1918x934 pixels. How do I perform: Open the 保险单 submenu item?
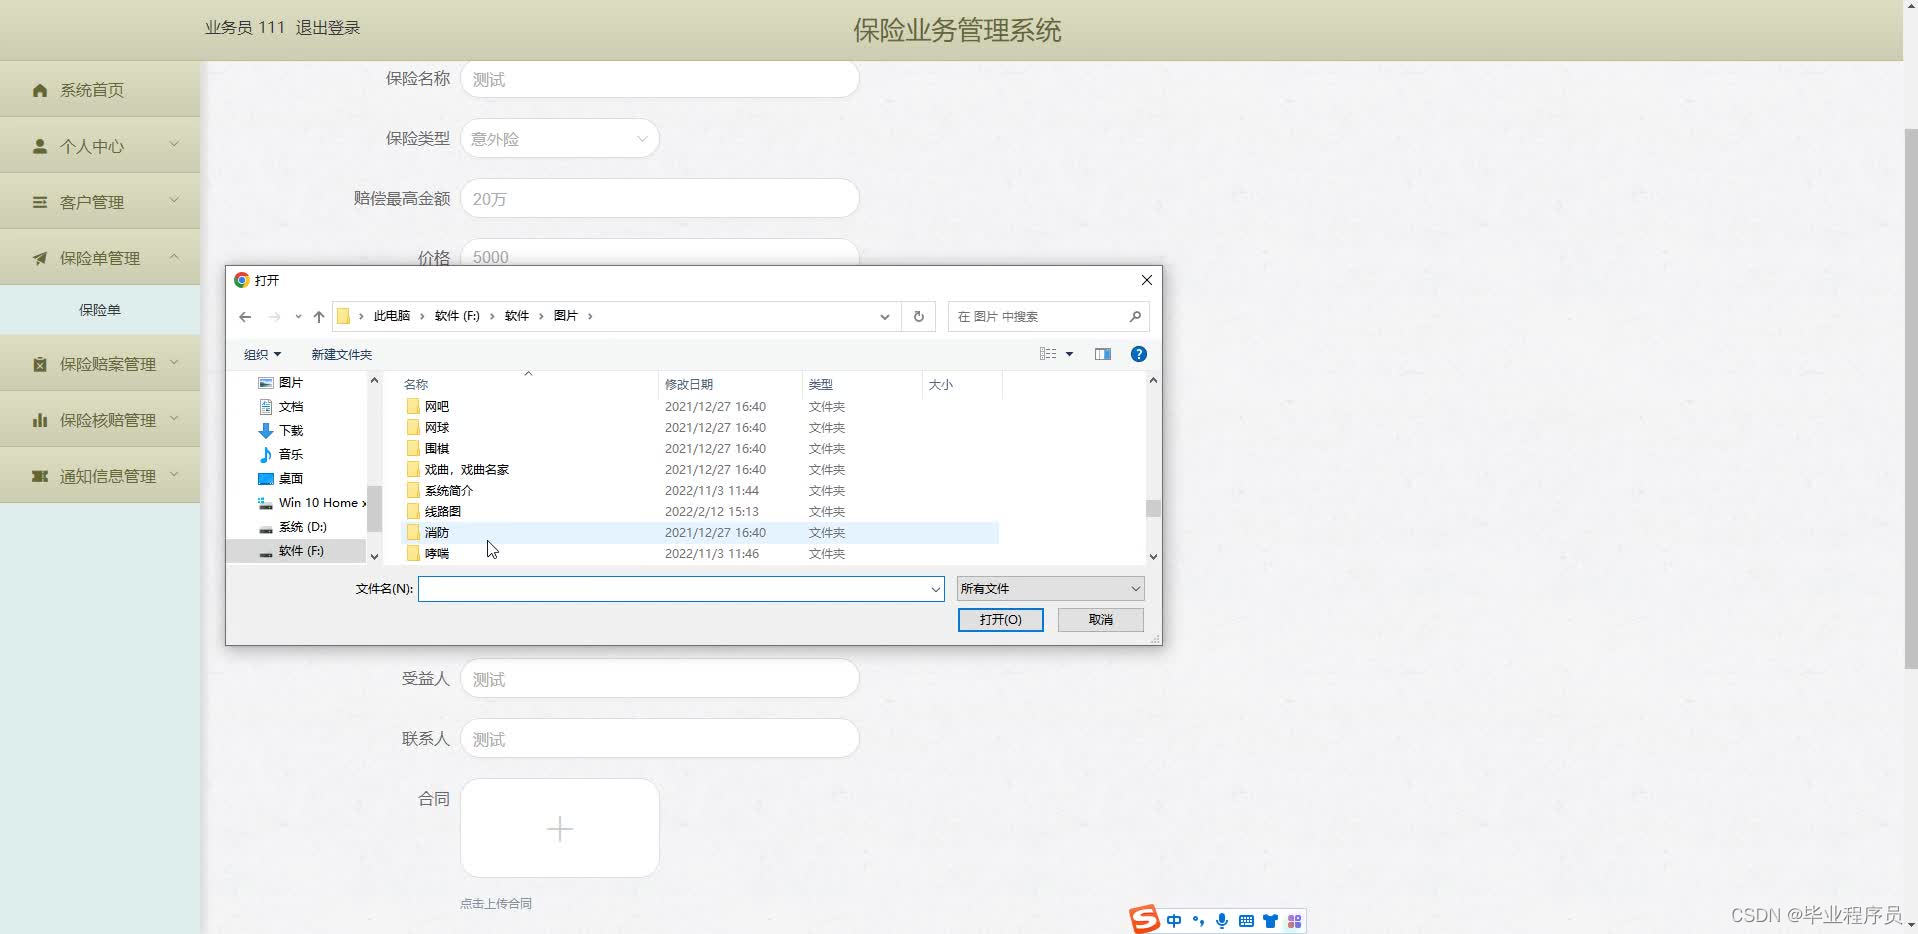[100, 310]
